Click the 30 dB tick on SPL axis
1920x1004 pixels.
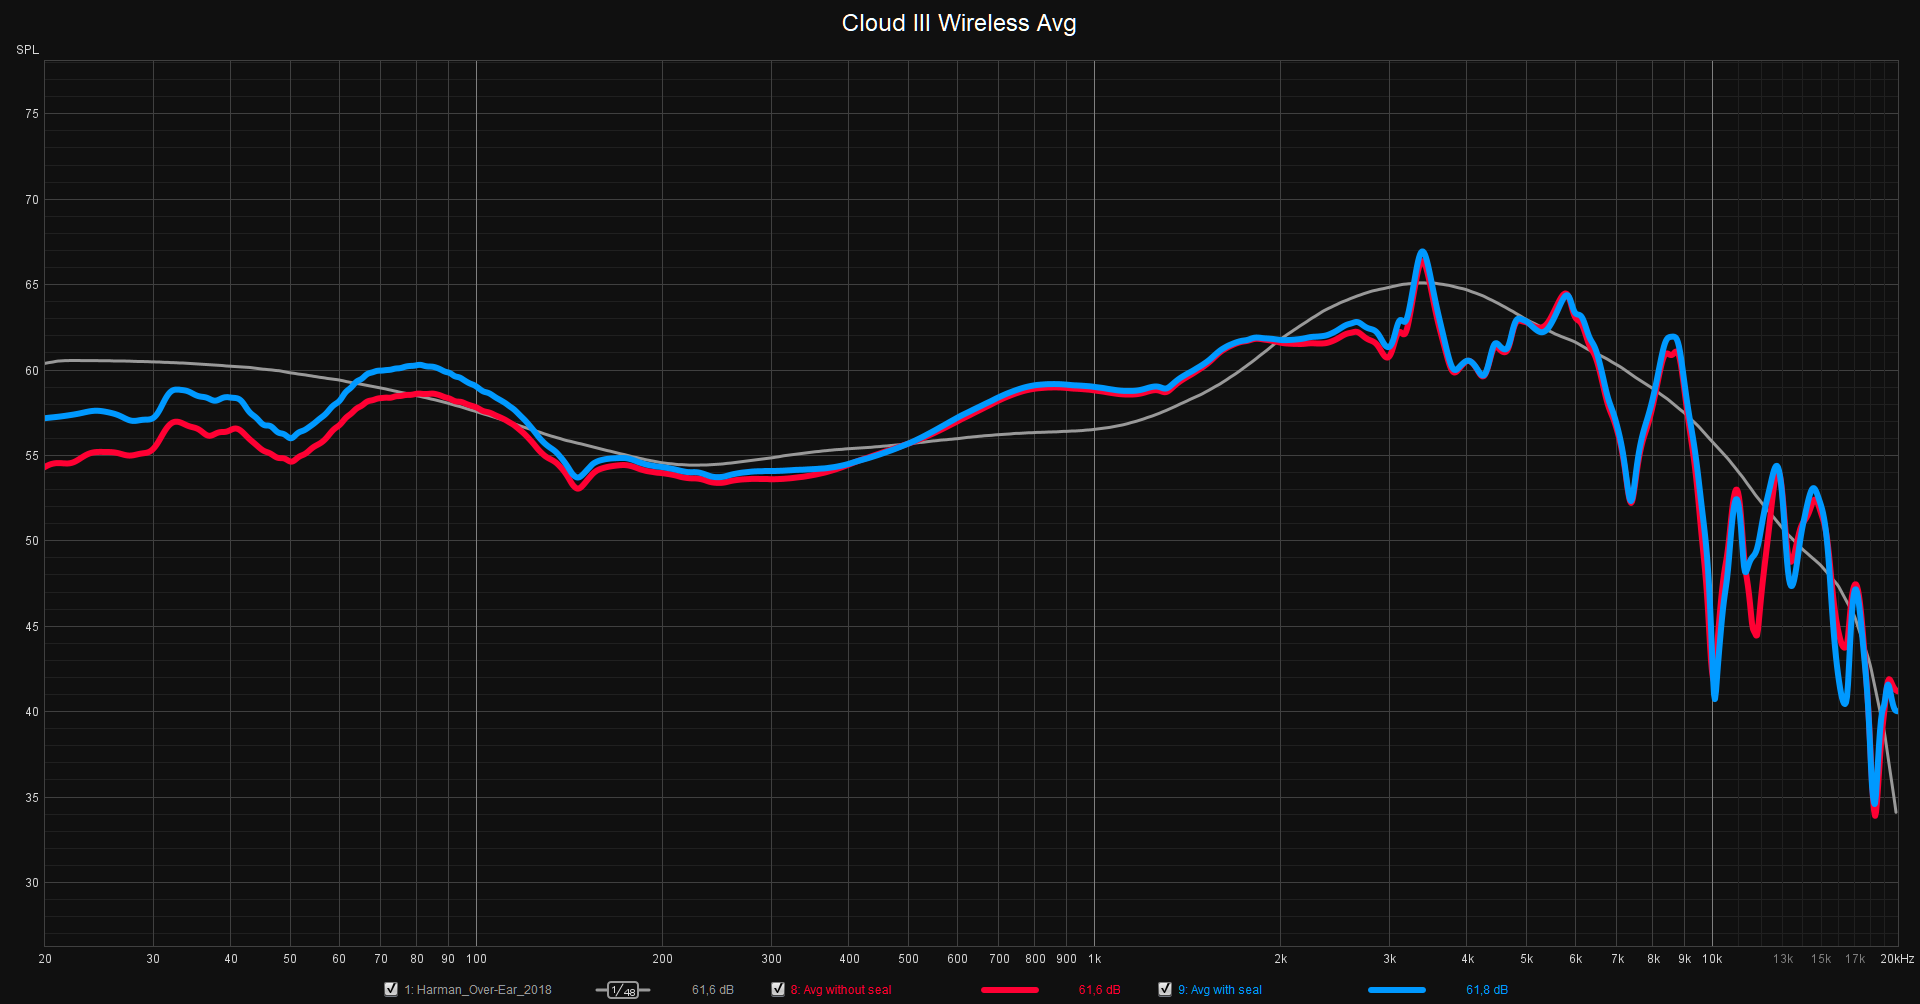point(32,883)
